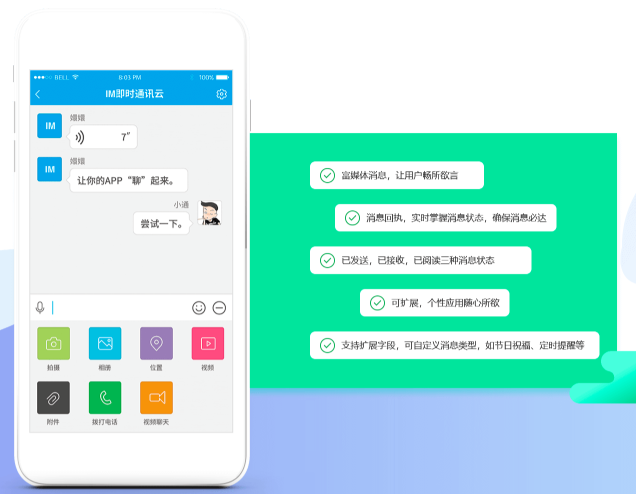Click check mark beside 可扩展 feature

(x=377, y=303)
